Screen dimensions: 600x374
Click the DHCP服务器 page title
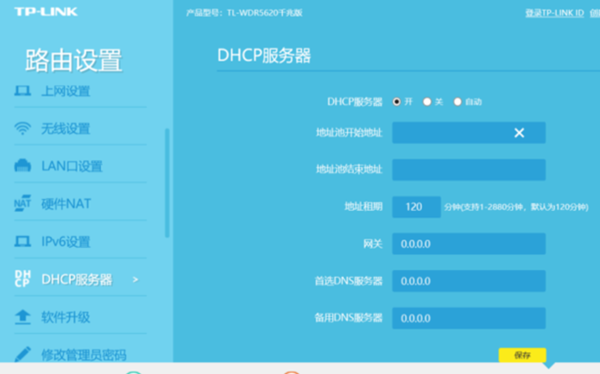coord(264,55)
